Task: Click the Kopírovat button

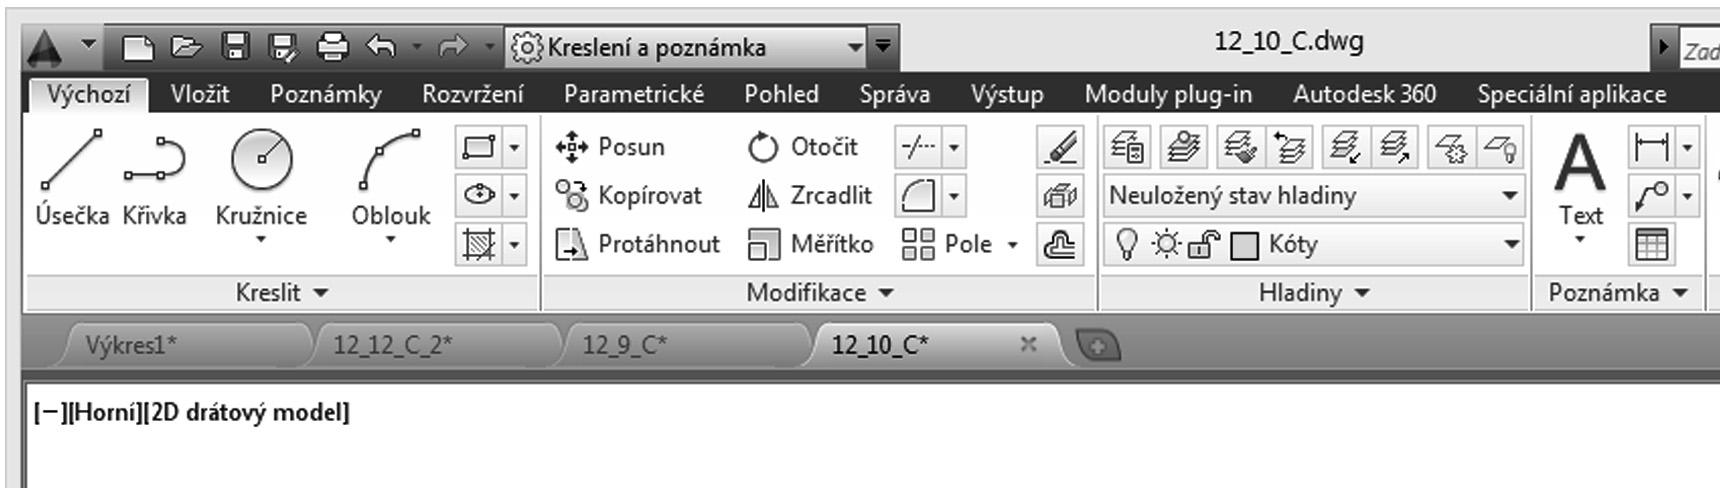Action: (x=629, y=196)
